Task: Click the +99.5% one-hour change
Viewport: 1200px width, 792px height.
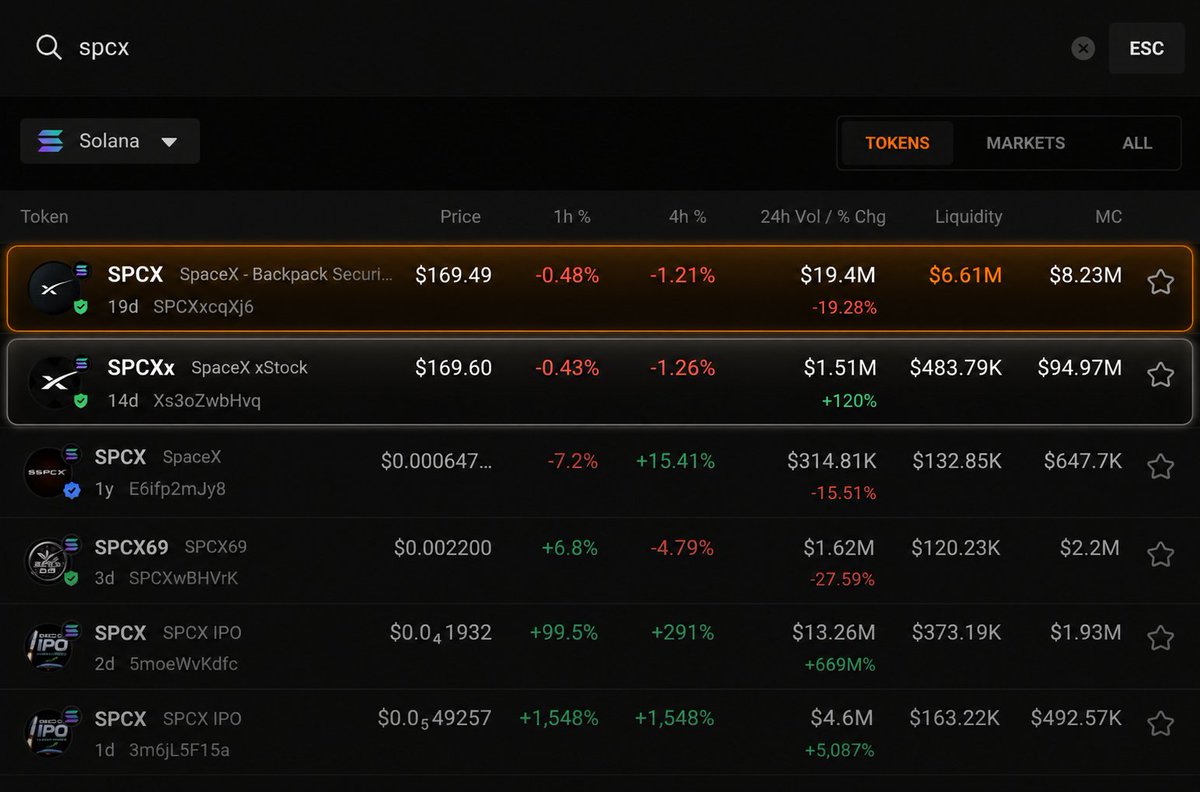Action: [563, 632]
